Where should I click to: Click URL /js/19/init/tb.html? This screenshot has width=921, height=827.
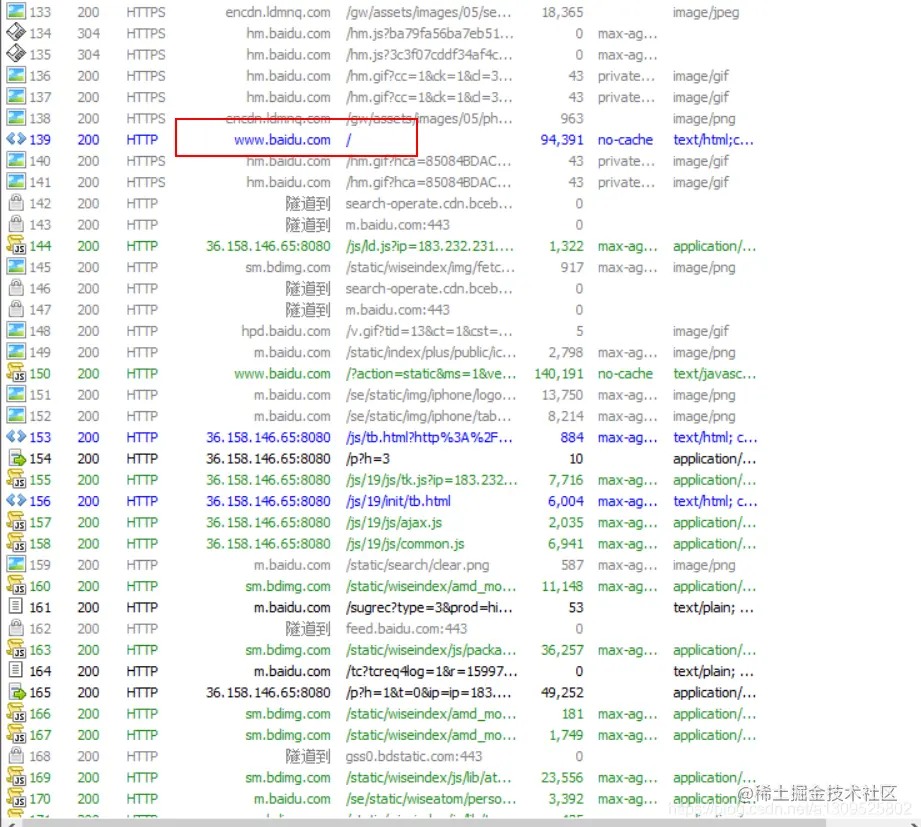pos(398,501)
